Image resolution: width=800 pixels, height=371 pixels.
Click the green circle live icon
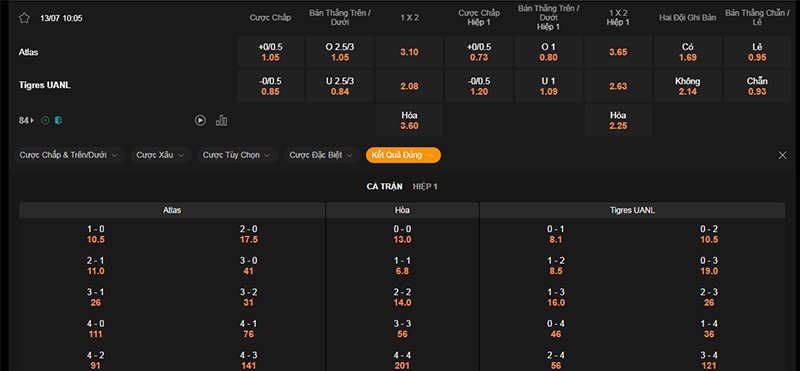(45, 120)
